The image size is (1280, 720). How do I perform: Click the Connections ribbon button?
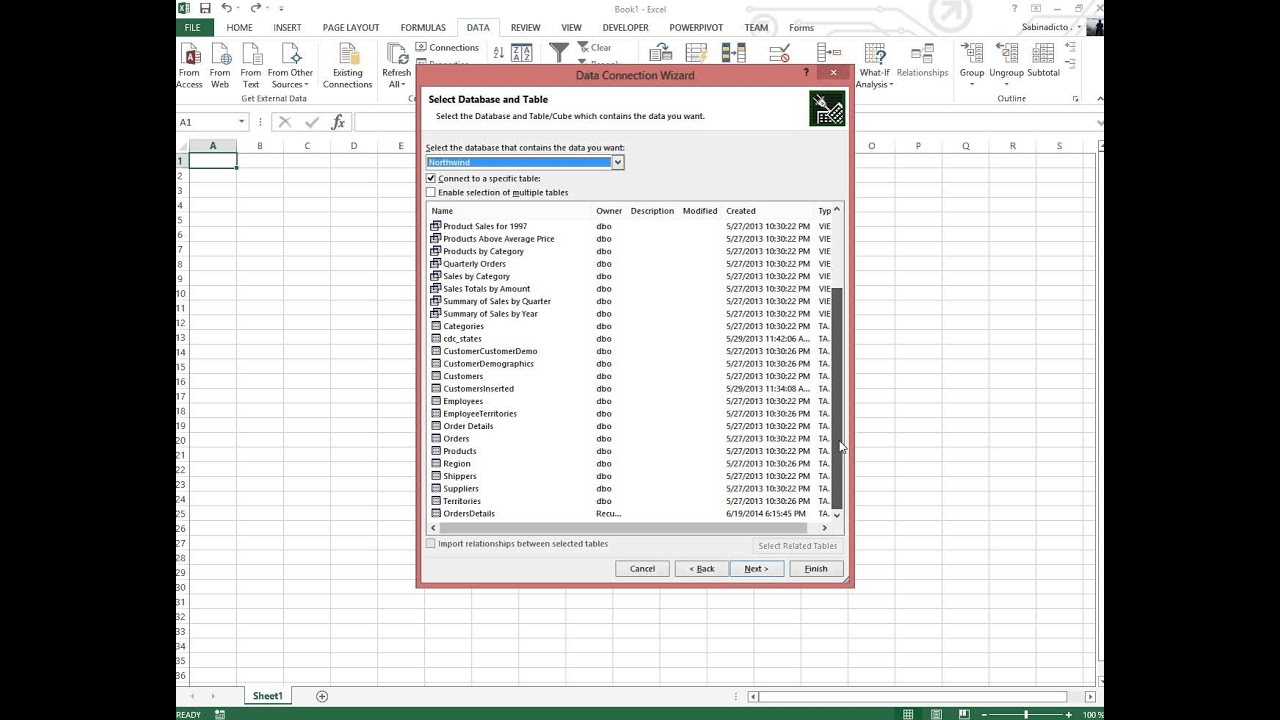[x=447, y=47]
